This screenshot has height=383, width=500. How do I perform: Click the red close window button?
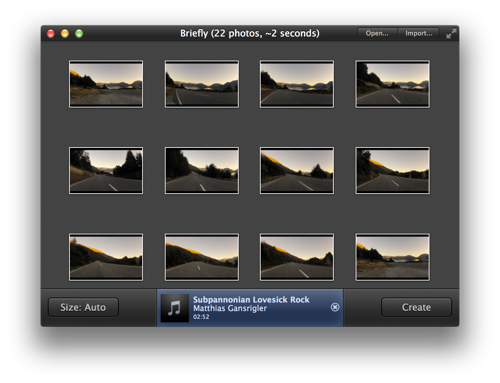coord(51,33)
